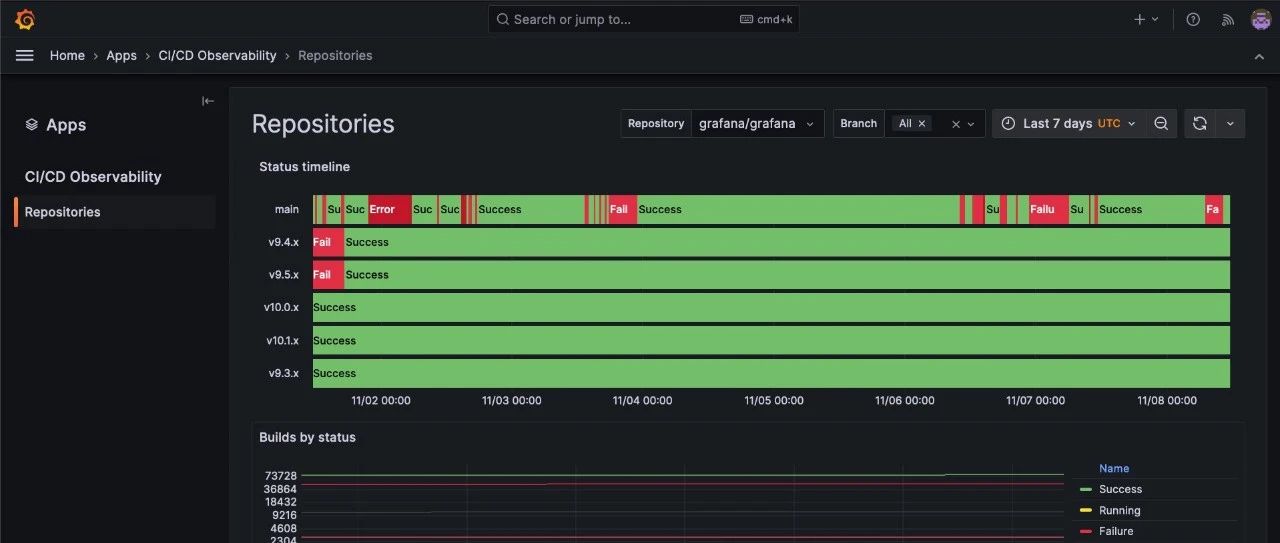Screen dimensions: 1280x543
Task: Click the Failu segment on main row
Action: coord(1048,210)
